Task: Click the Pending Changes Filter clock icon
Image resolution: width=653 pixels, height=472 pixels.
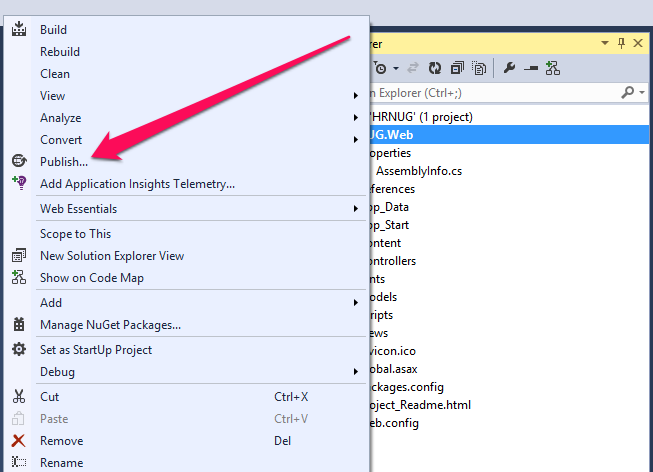Action: 381,68
